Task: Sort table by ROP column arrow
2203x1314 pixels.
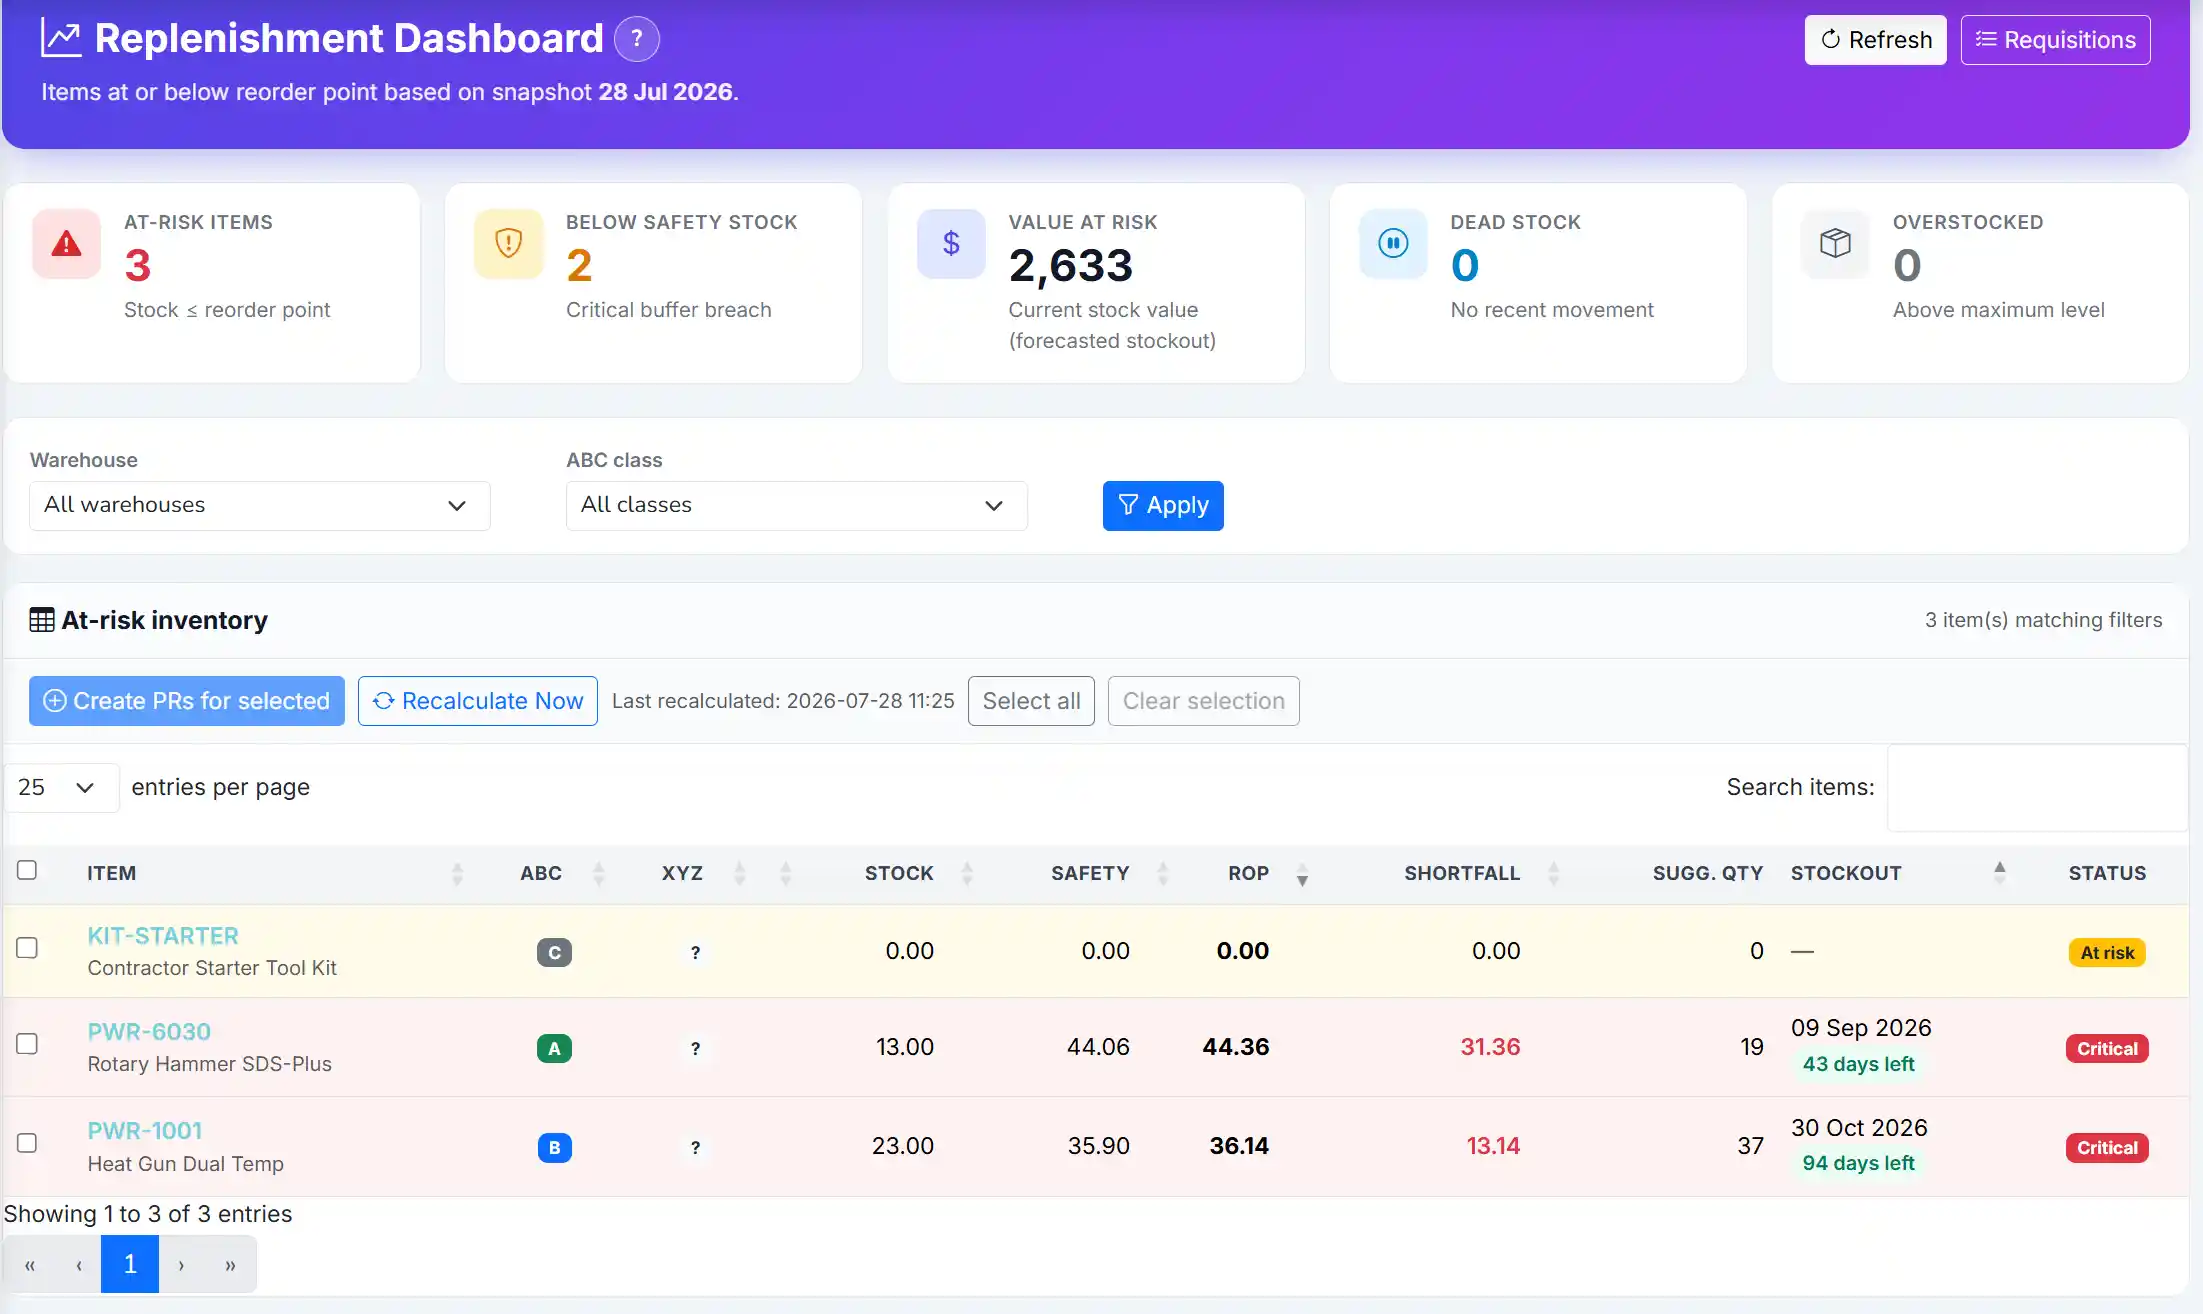Action: [x=1302, y=874]
